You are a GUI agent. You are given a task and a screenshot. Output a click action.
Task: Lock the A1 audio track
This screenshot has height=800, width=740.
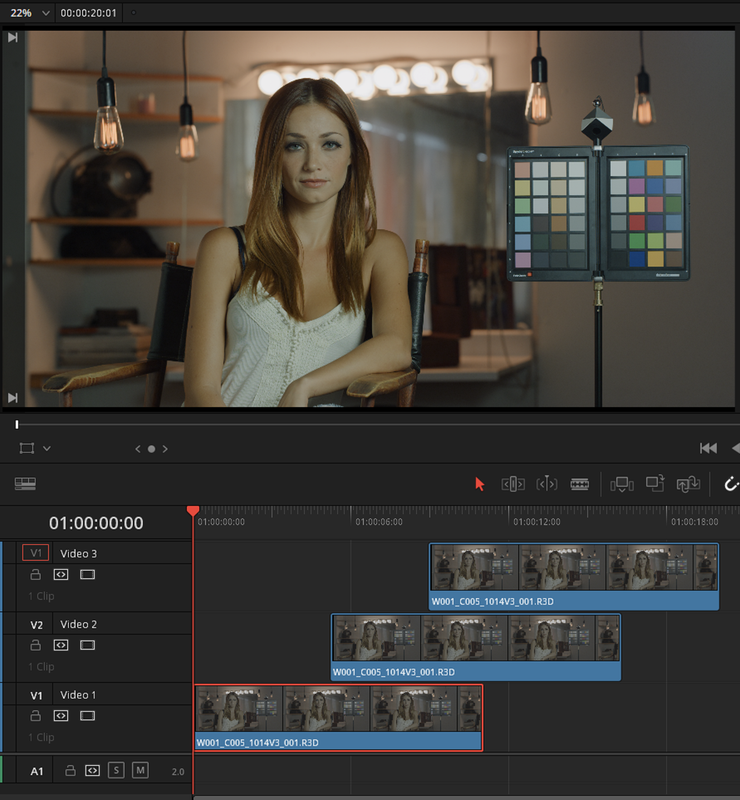coord(70,770)
